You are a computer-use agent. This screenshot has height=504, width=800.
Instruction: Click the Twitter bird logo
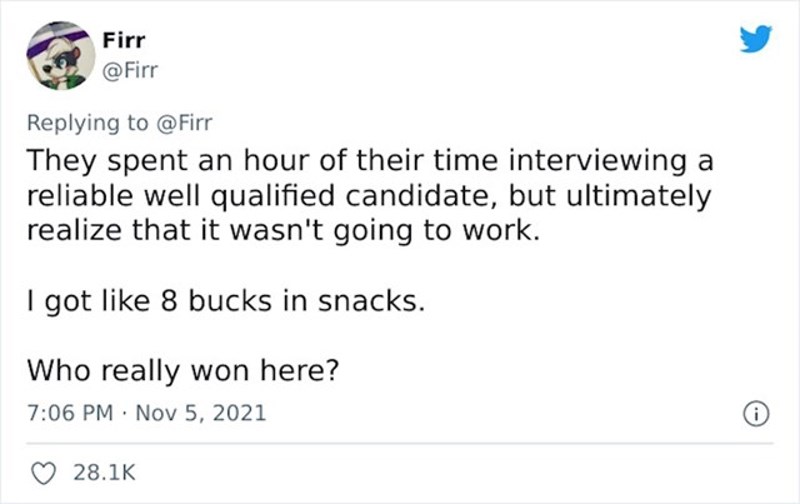[756, 38]
